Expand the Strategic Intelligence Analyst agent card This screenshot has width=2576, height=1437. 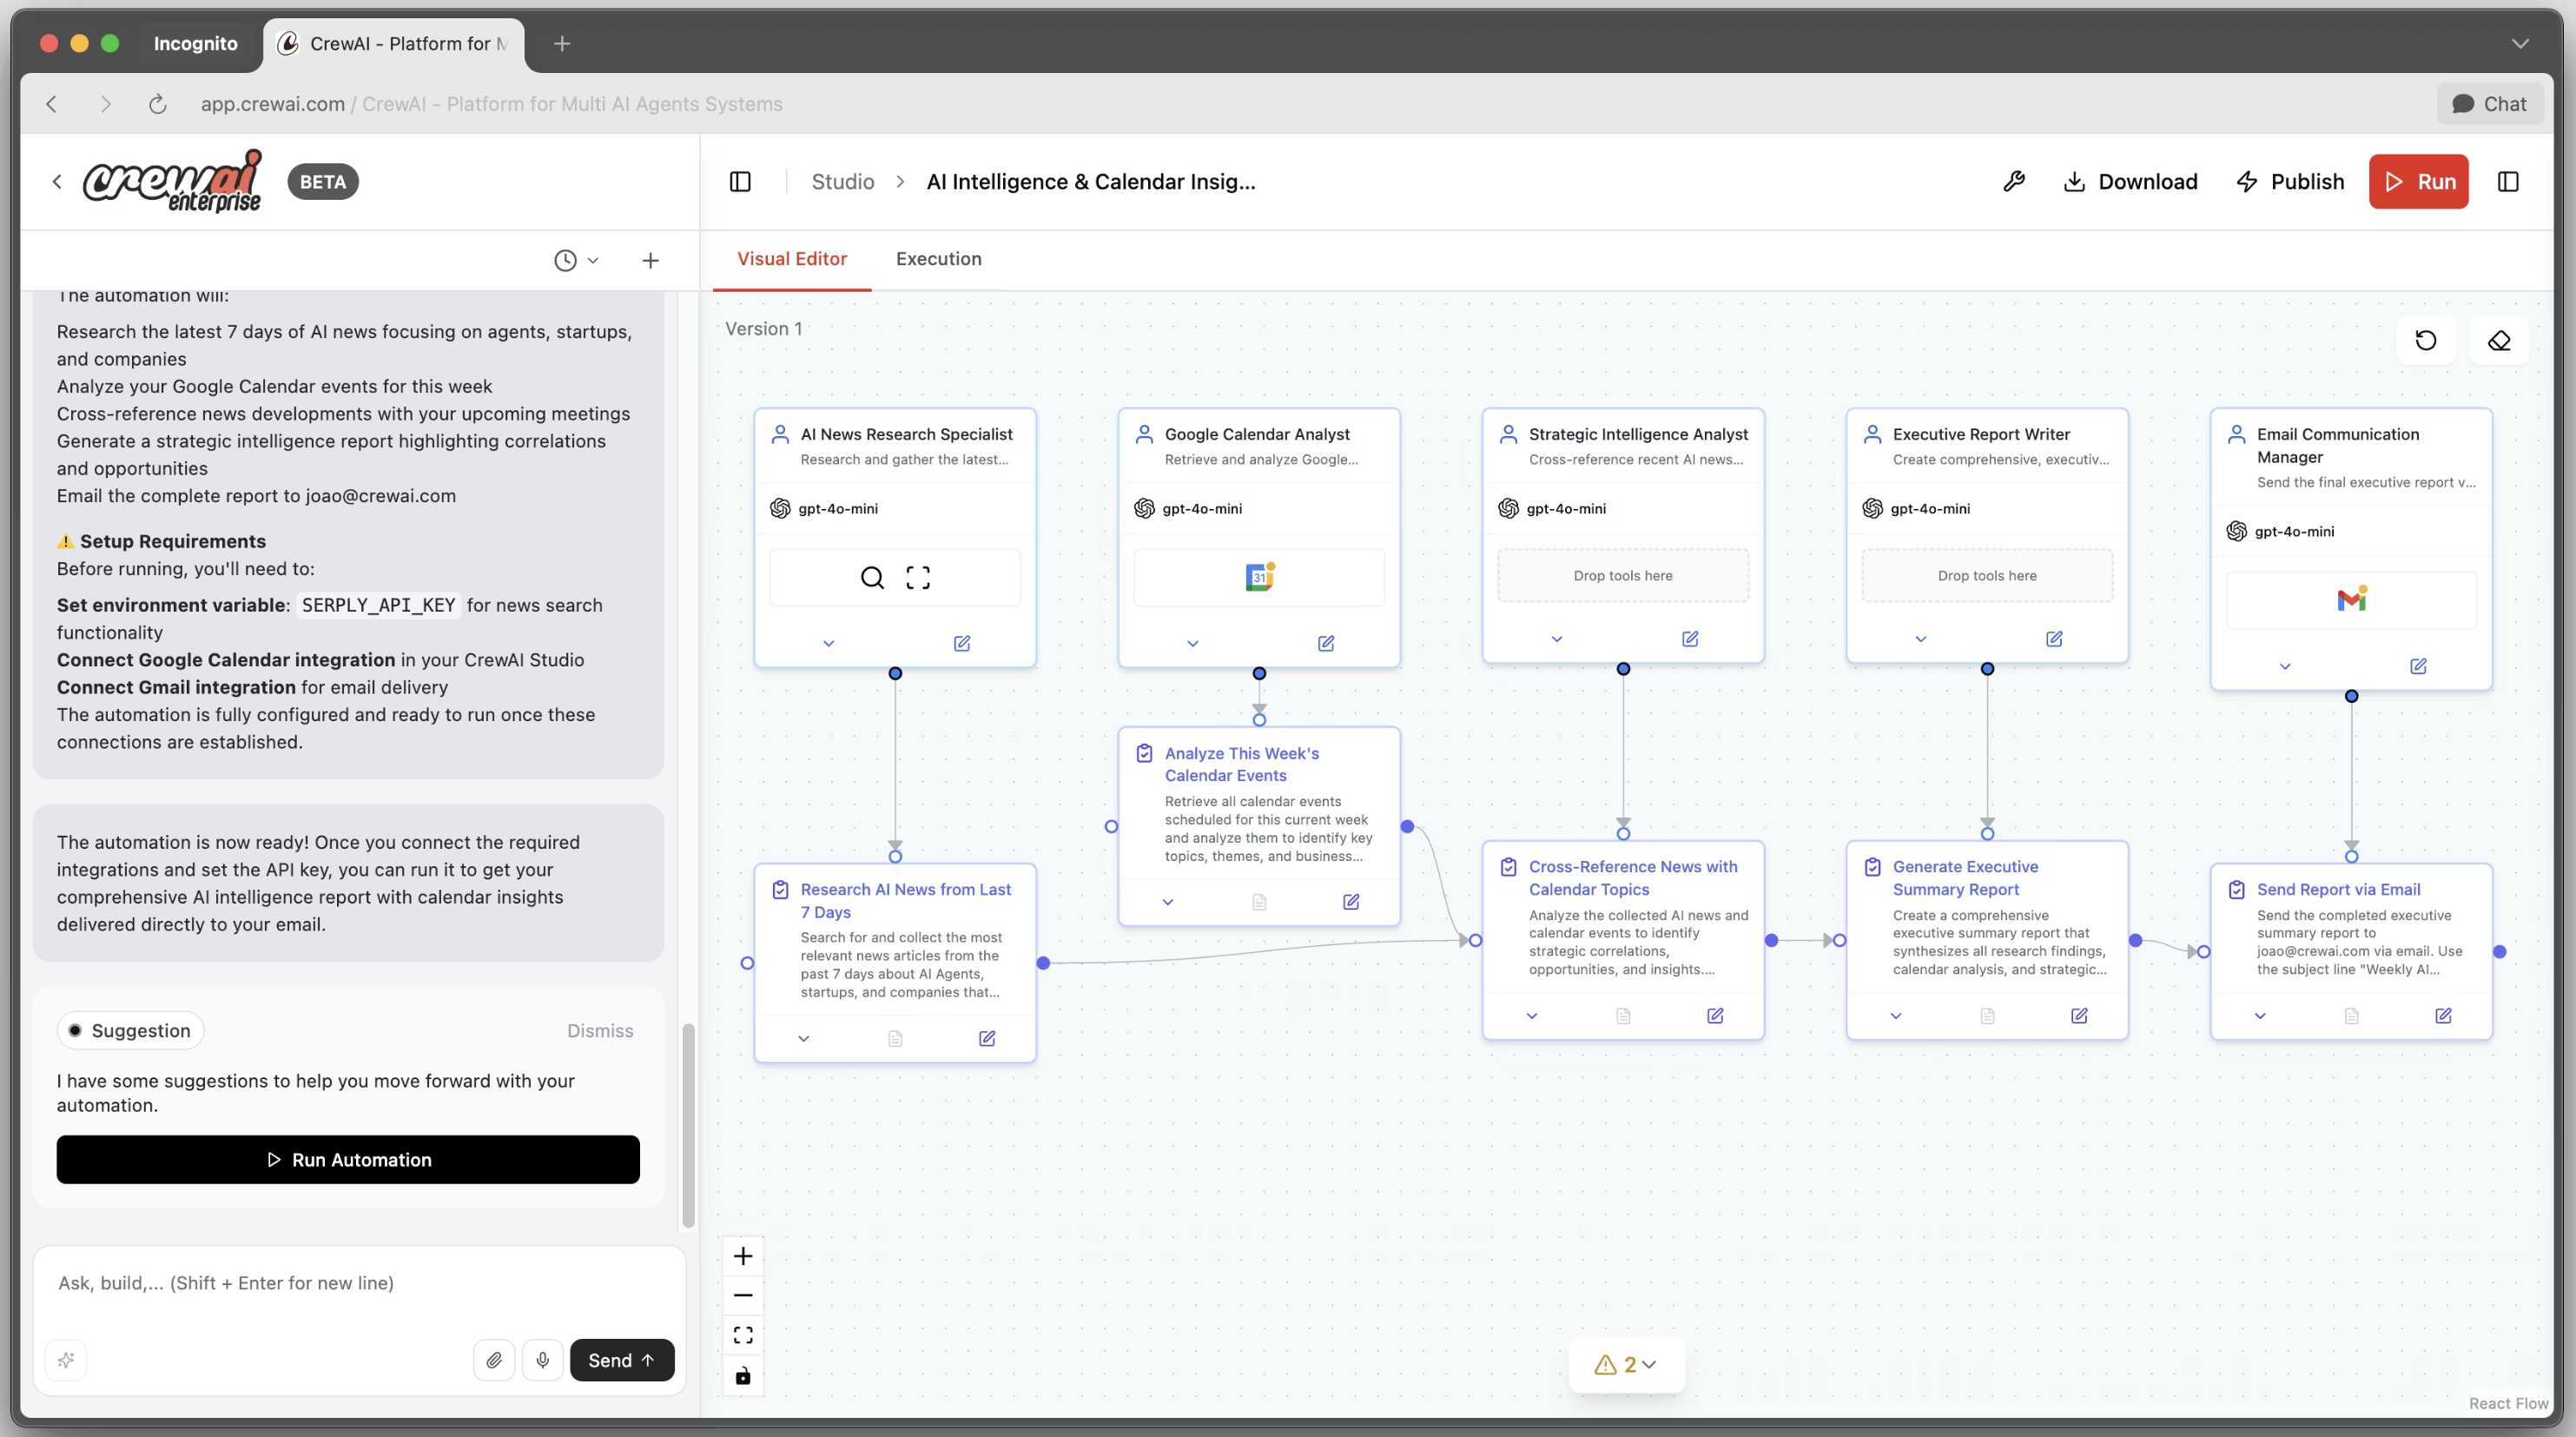click(1556, 639)
